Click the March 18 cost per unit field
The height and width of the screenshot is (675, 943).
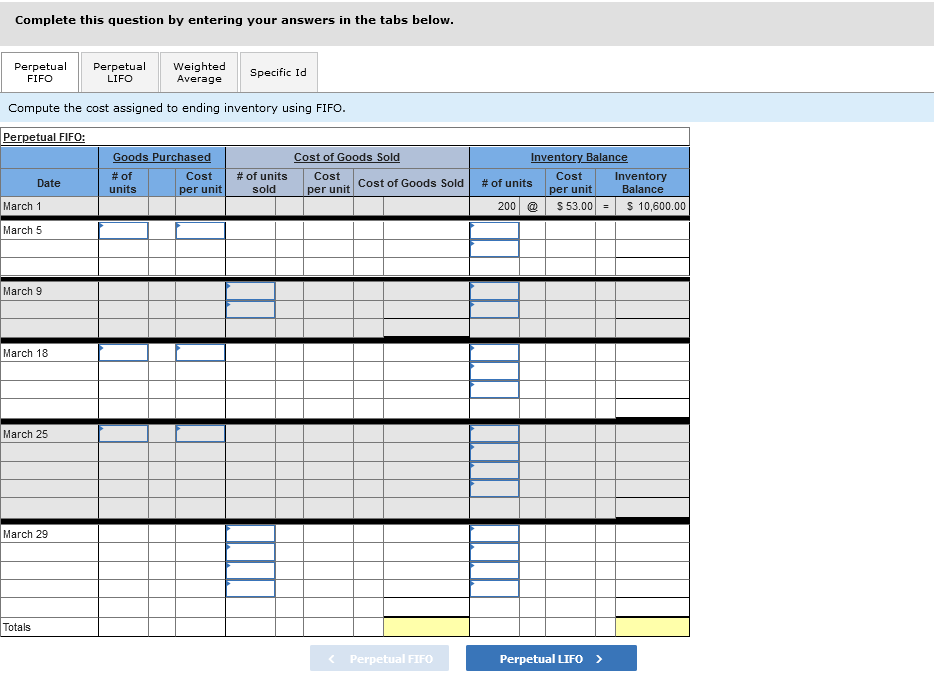click(x=200, y=352)
